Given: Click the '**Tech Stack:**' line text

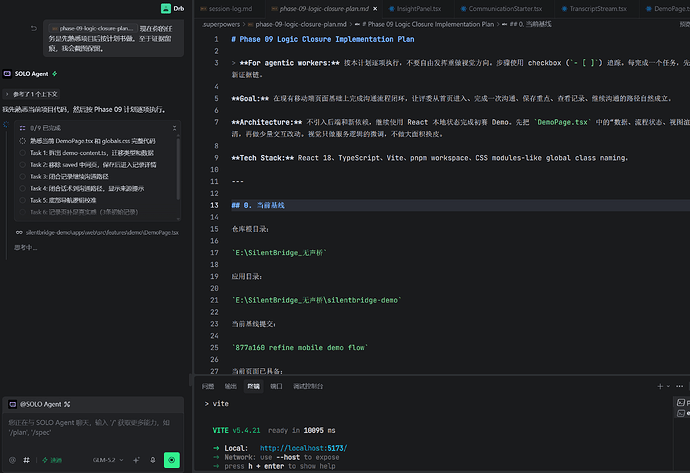Looking at the screenshot, I should coord(429,158).
